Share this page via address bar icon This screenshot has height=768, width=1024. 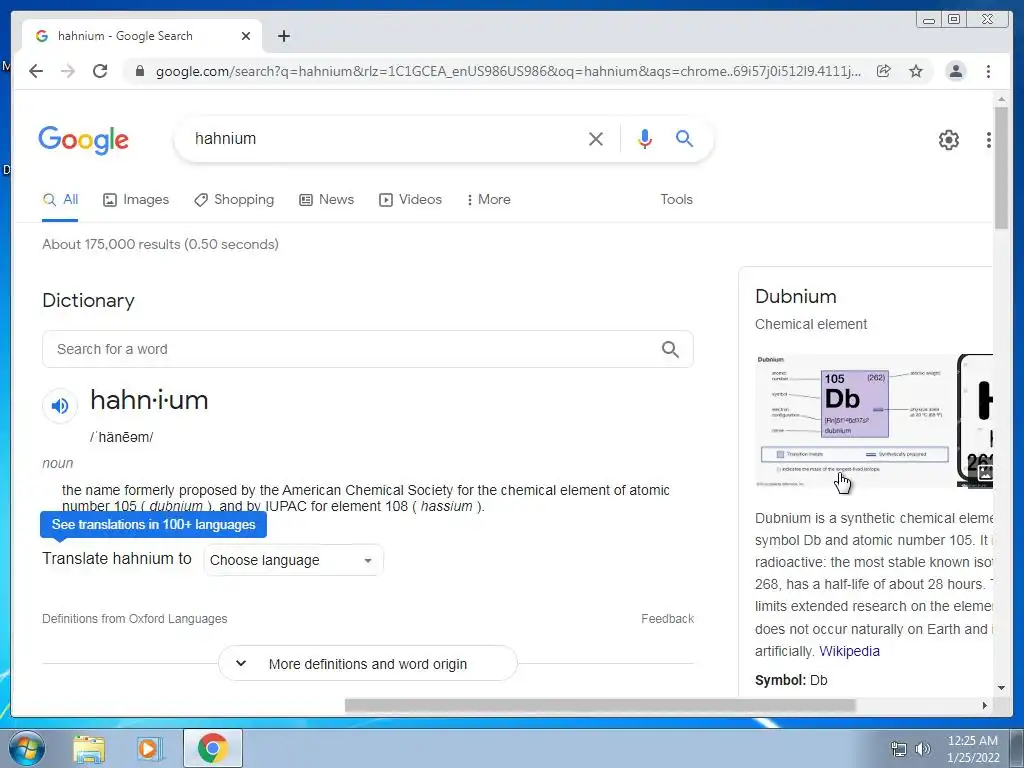click(884, 71)
